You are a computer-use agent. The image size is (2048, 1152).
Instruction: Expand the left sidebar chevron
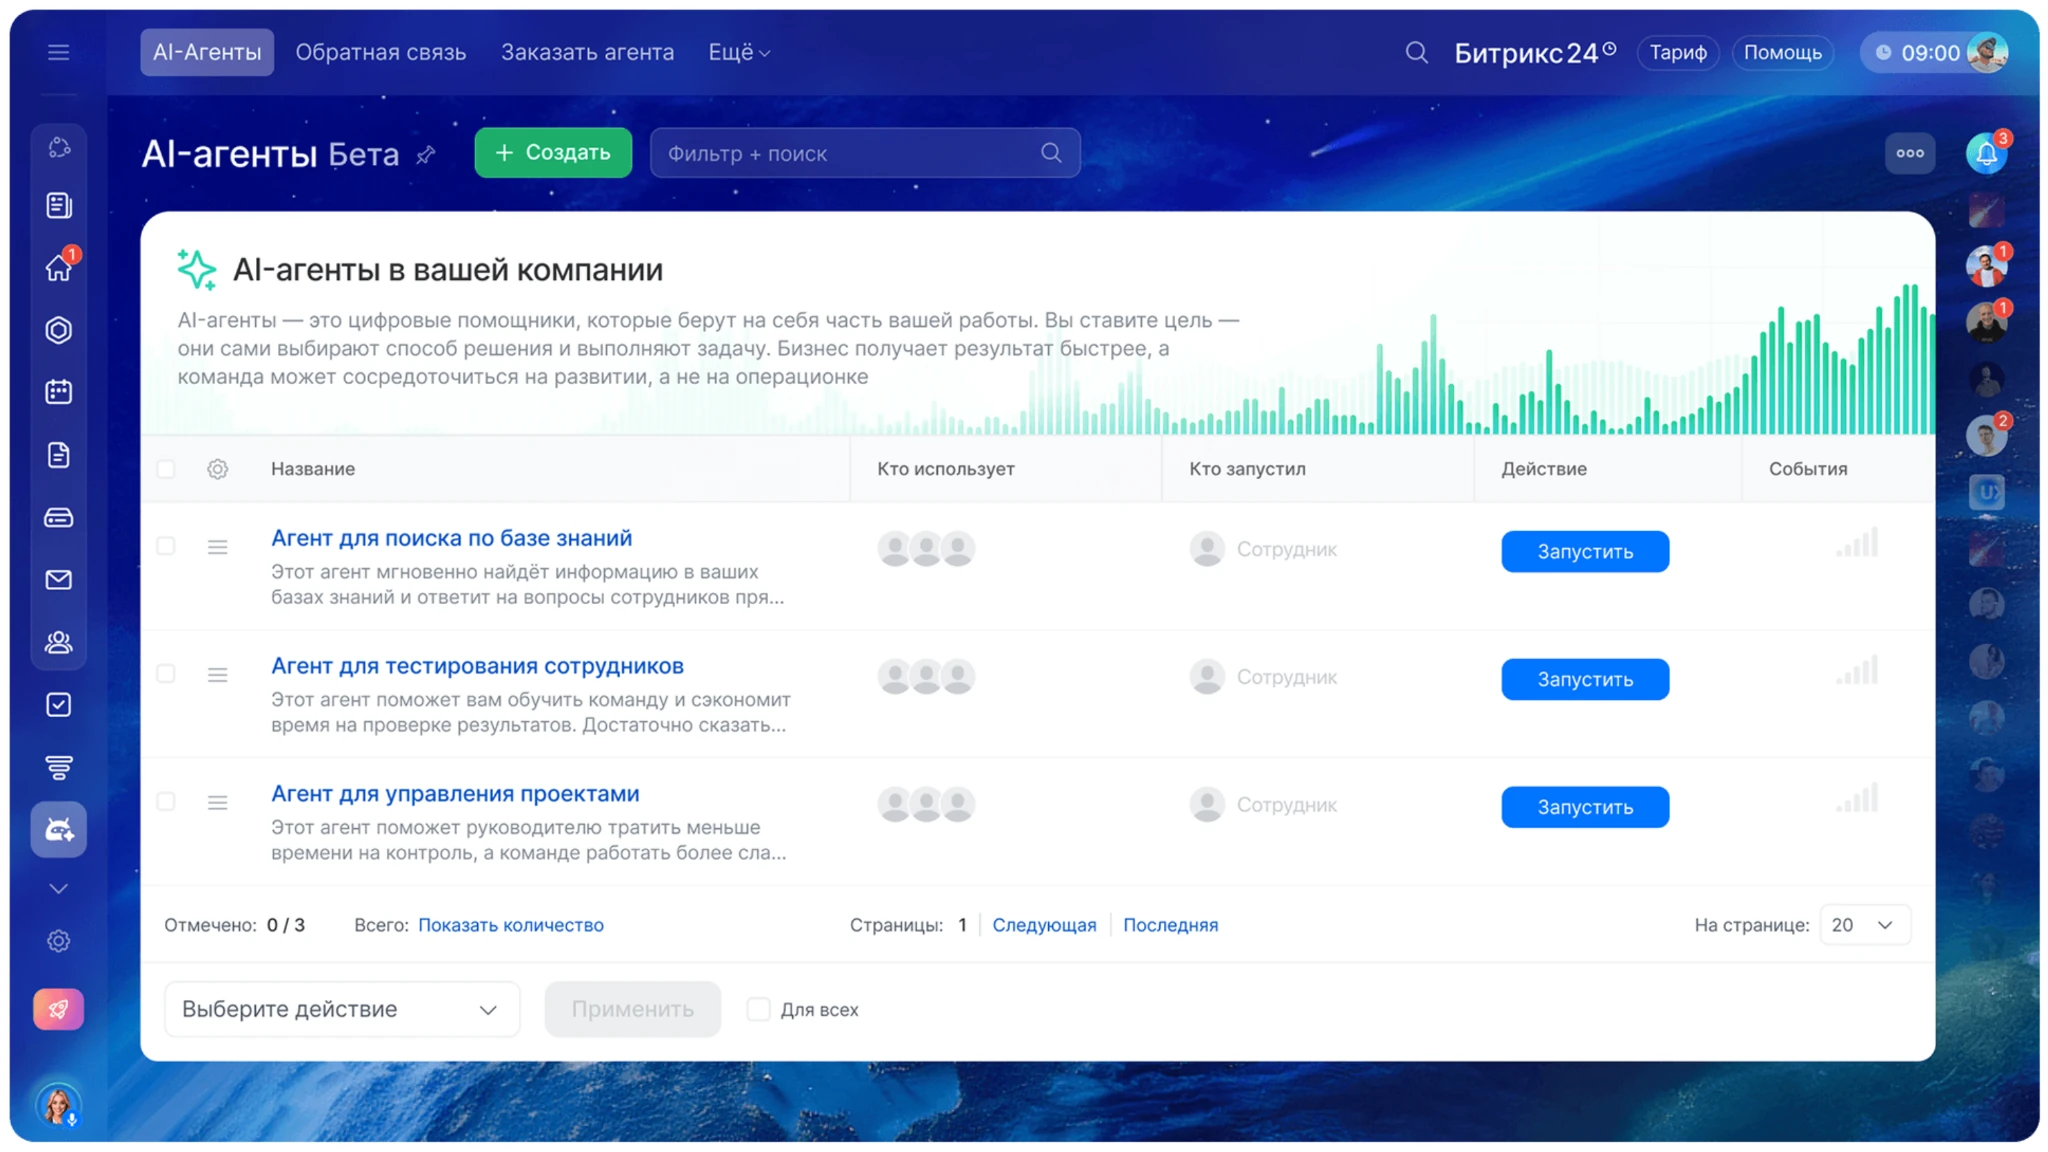(x=59, y=888)
